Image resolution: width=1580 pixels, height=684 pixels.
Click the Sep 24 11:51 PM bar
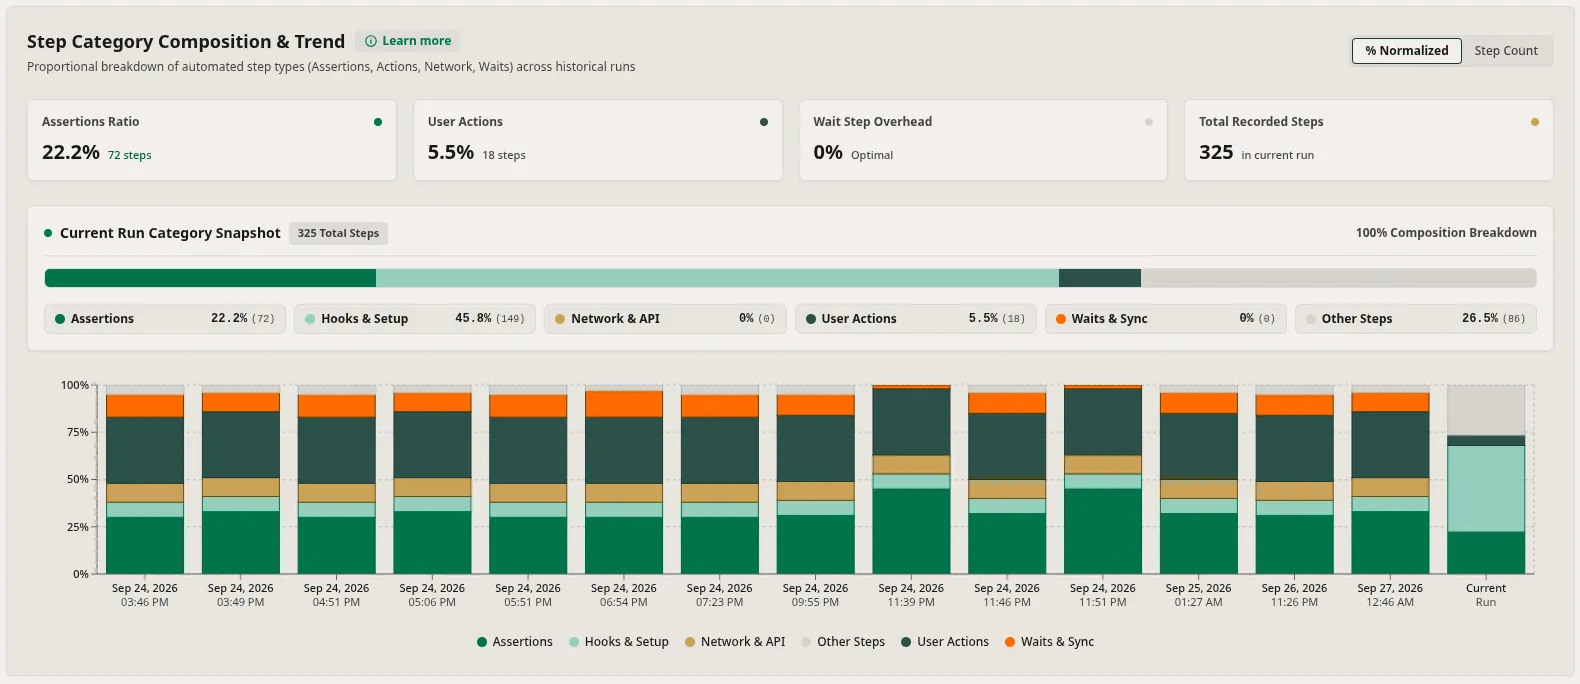[1103, 480]
